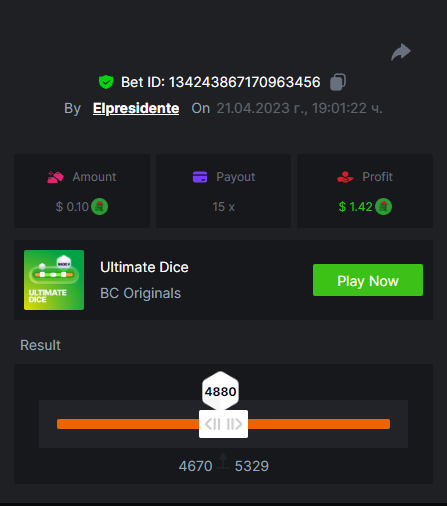Click the coin icon beside $ 1.42 profit
447x506 pixels.
pos(383,207)
